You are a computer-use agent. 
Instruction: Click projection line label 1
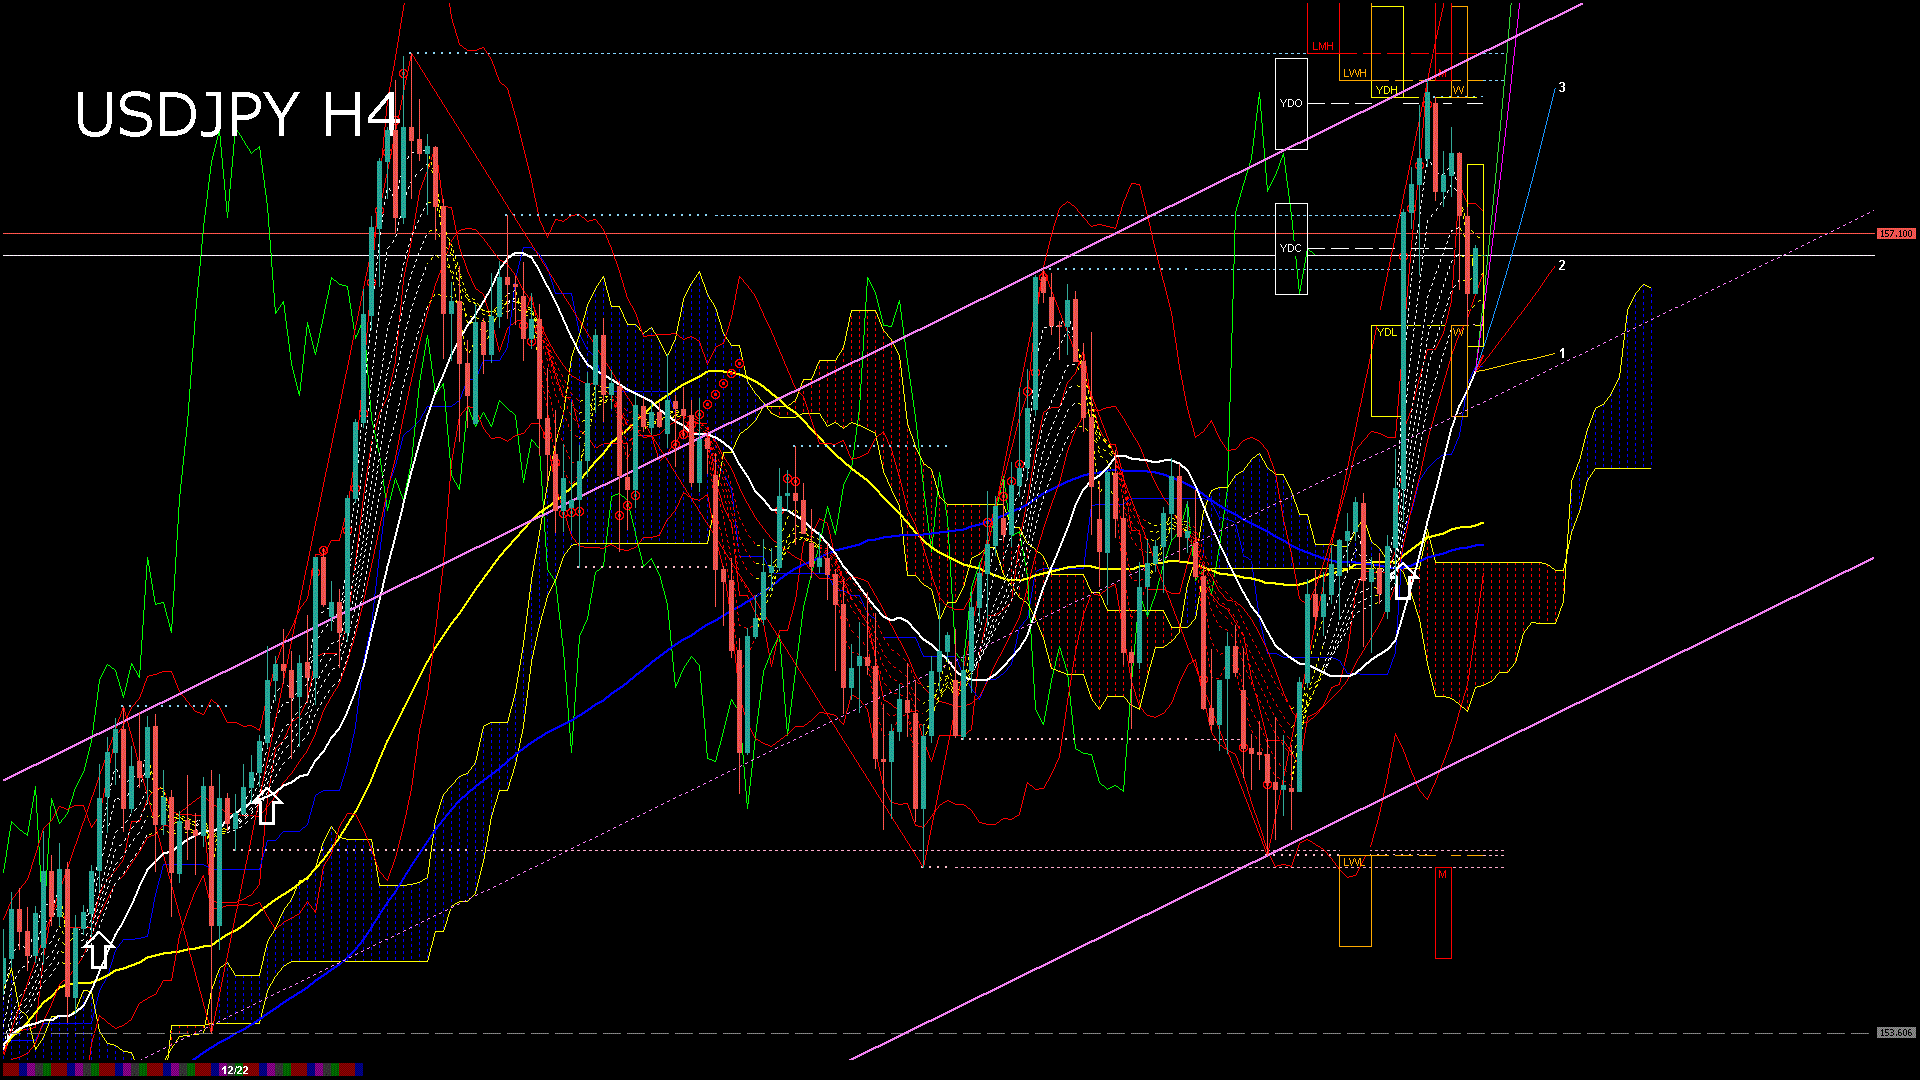click(1562, 354)
